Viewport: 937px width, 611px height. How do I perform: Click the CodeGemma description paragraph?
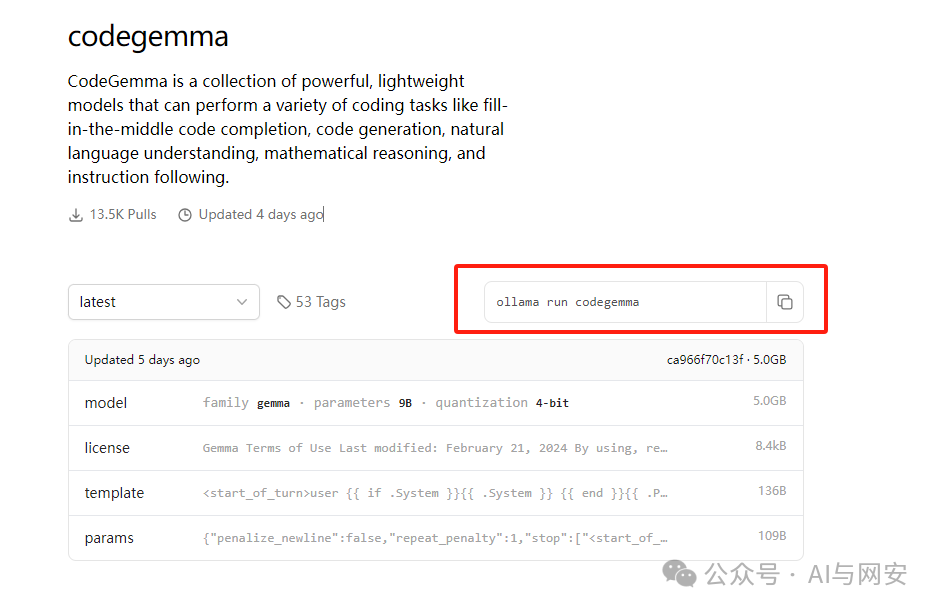[x=287, y=129]
